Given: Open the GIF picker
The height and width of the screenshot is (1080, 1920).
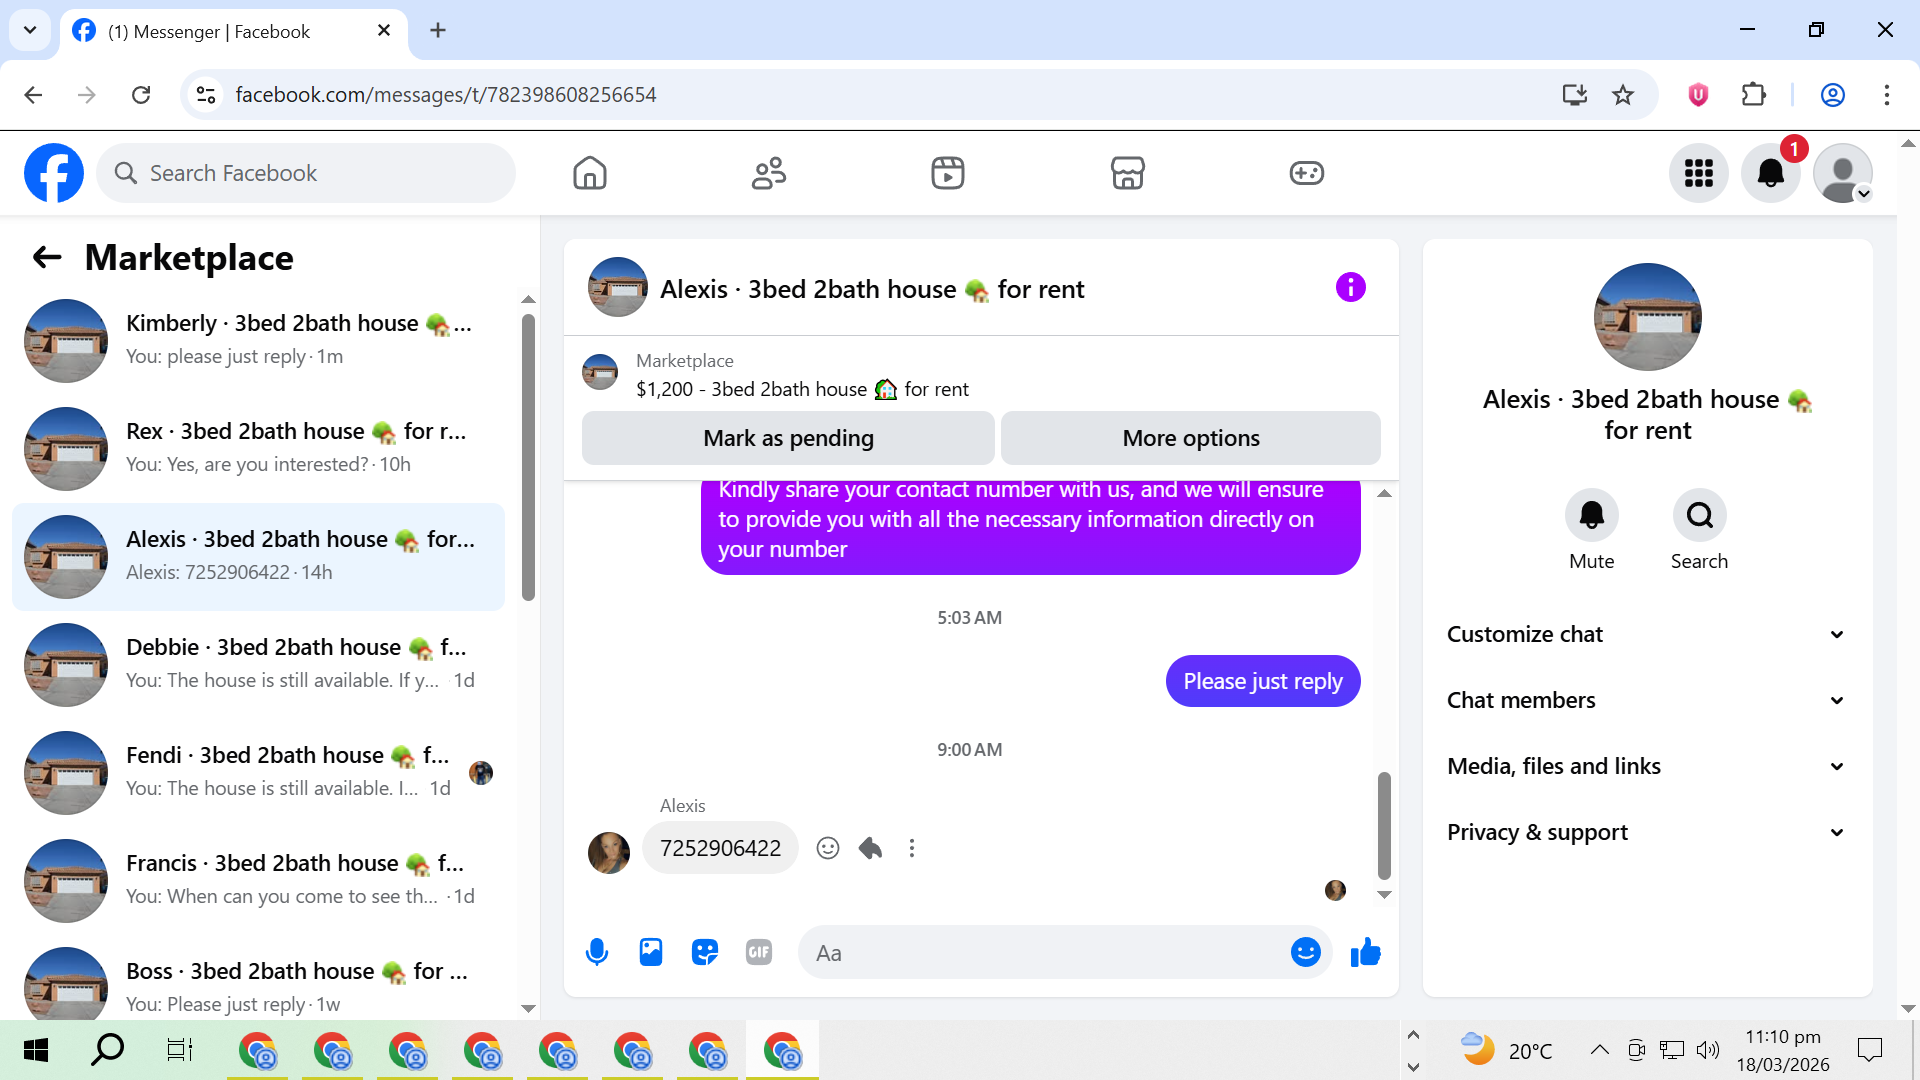Looking at the screenshot, I should click(x=759, y=952).
